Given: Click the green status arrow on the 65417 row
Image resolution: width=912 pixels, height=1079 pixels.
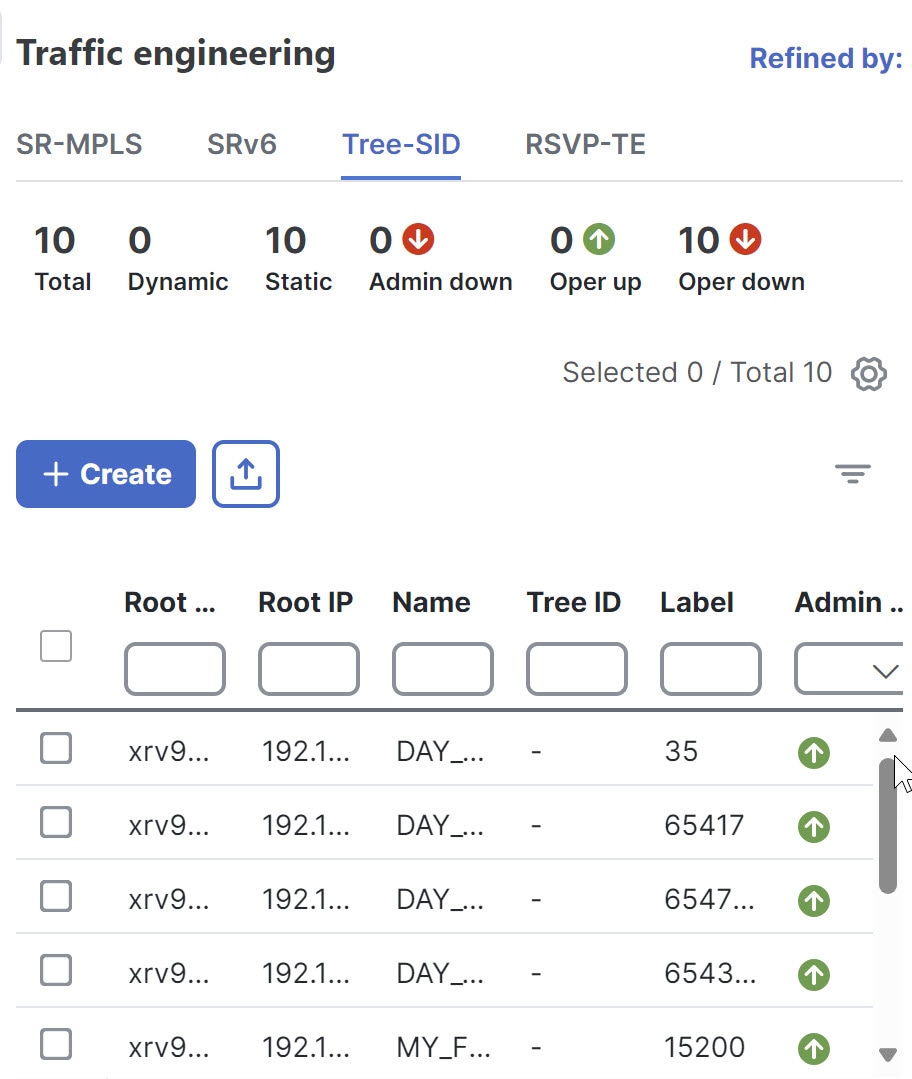Looking at the screenshot, I should (x=813, y=826).
